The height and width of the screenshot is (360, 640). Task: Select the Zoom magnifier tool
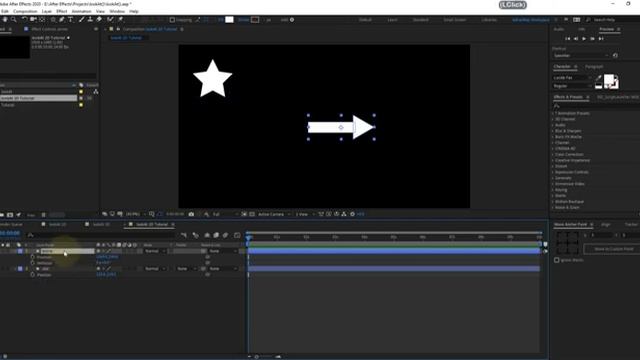pos(13,20)
